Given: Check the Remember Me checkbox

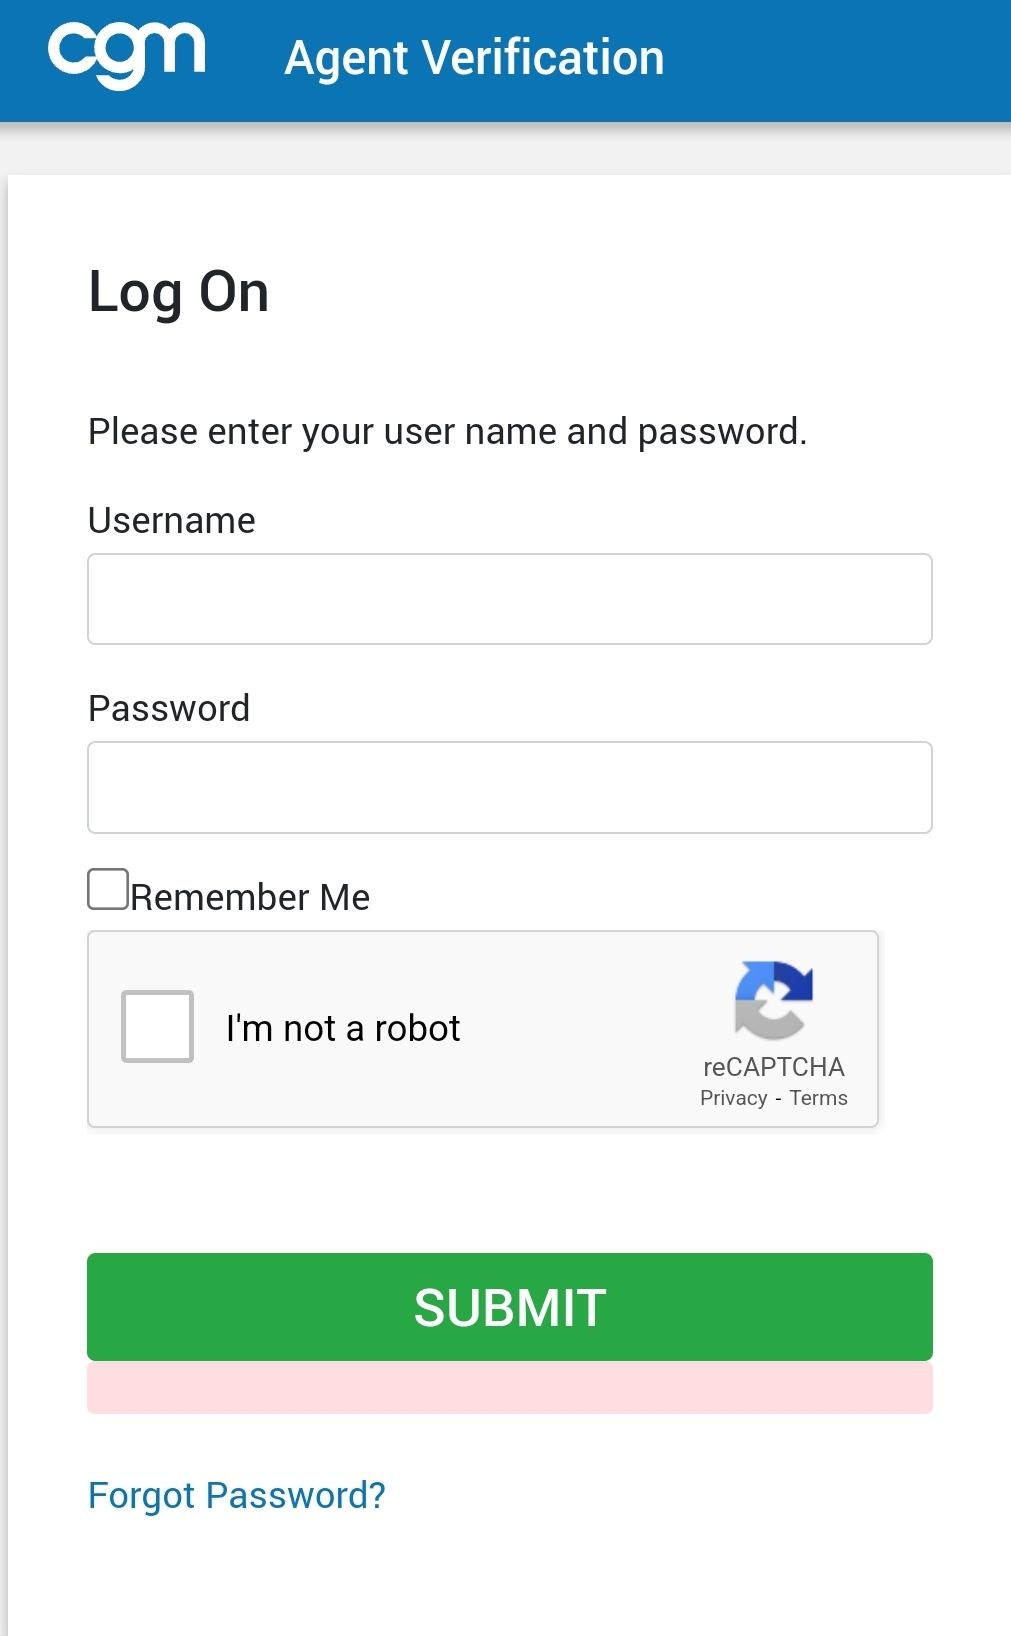Looking at the screenshot, I should pyautogui.click(x=107, y=888).
